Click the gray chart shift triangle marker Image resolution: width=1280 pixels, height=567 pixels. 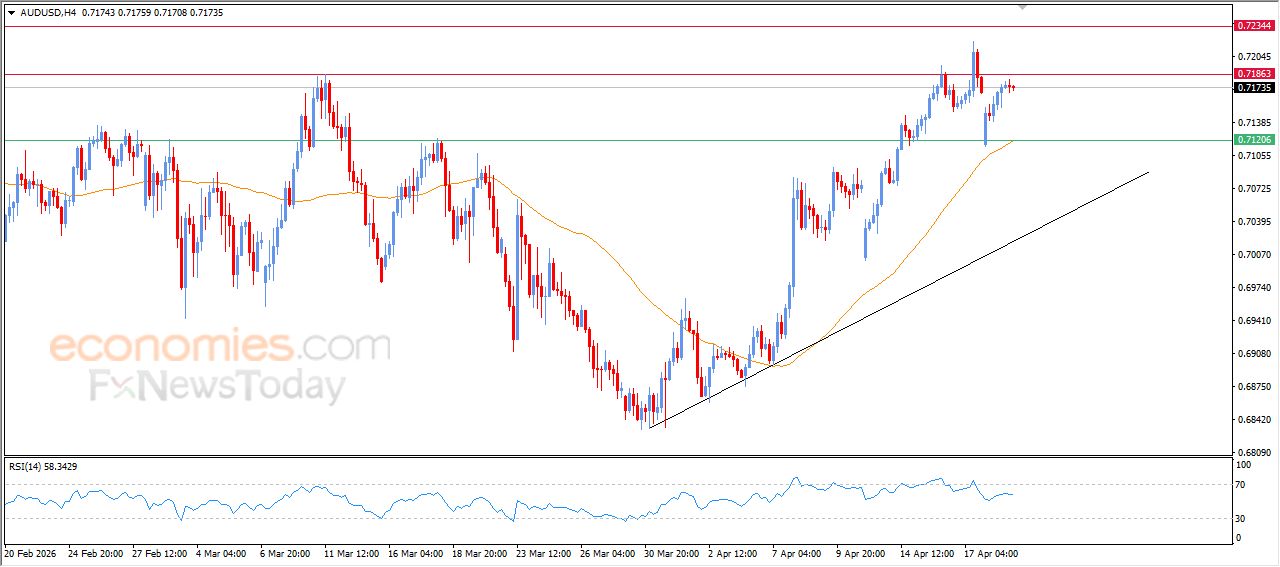[x=1022, y=6]
